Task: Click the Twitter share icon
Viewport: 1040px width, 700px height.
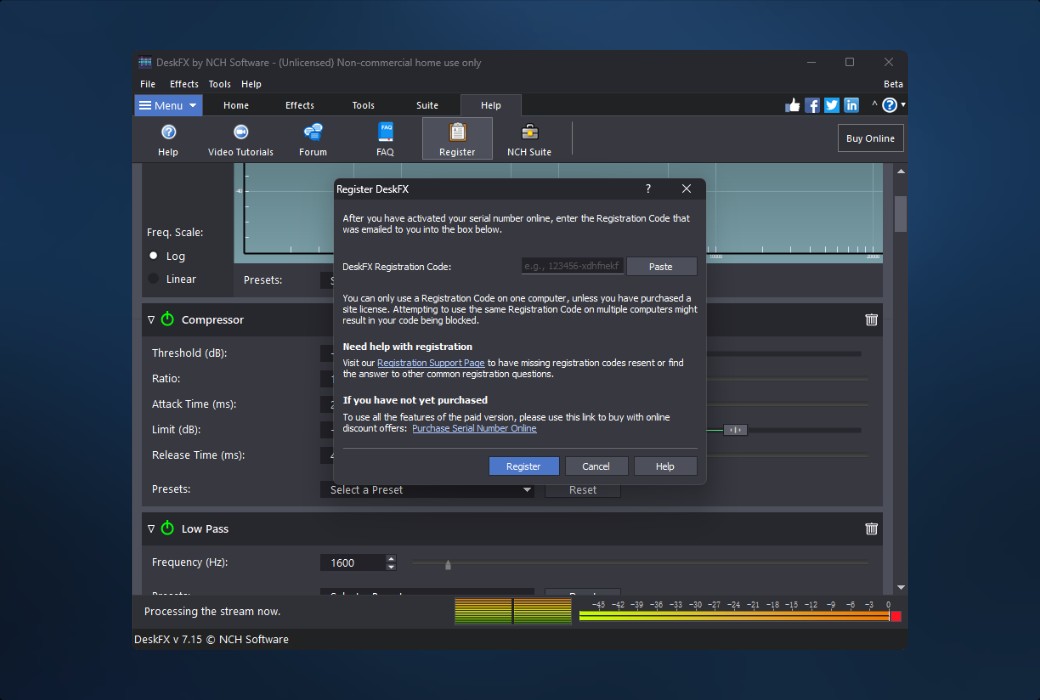Action: pyautogui.click(x=831, y=104)
